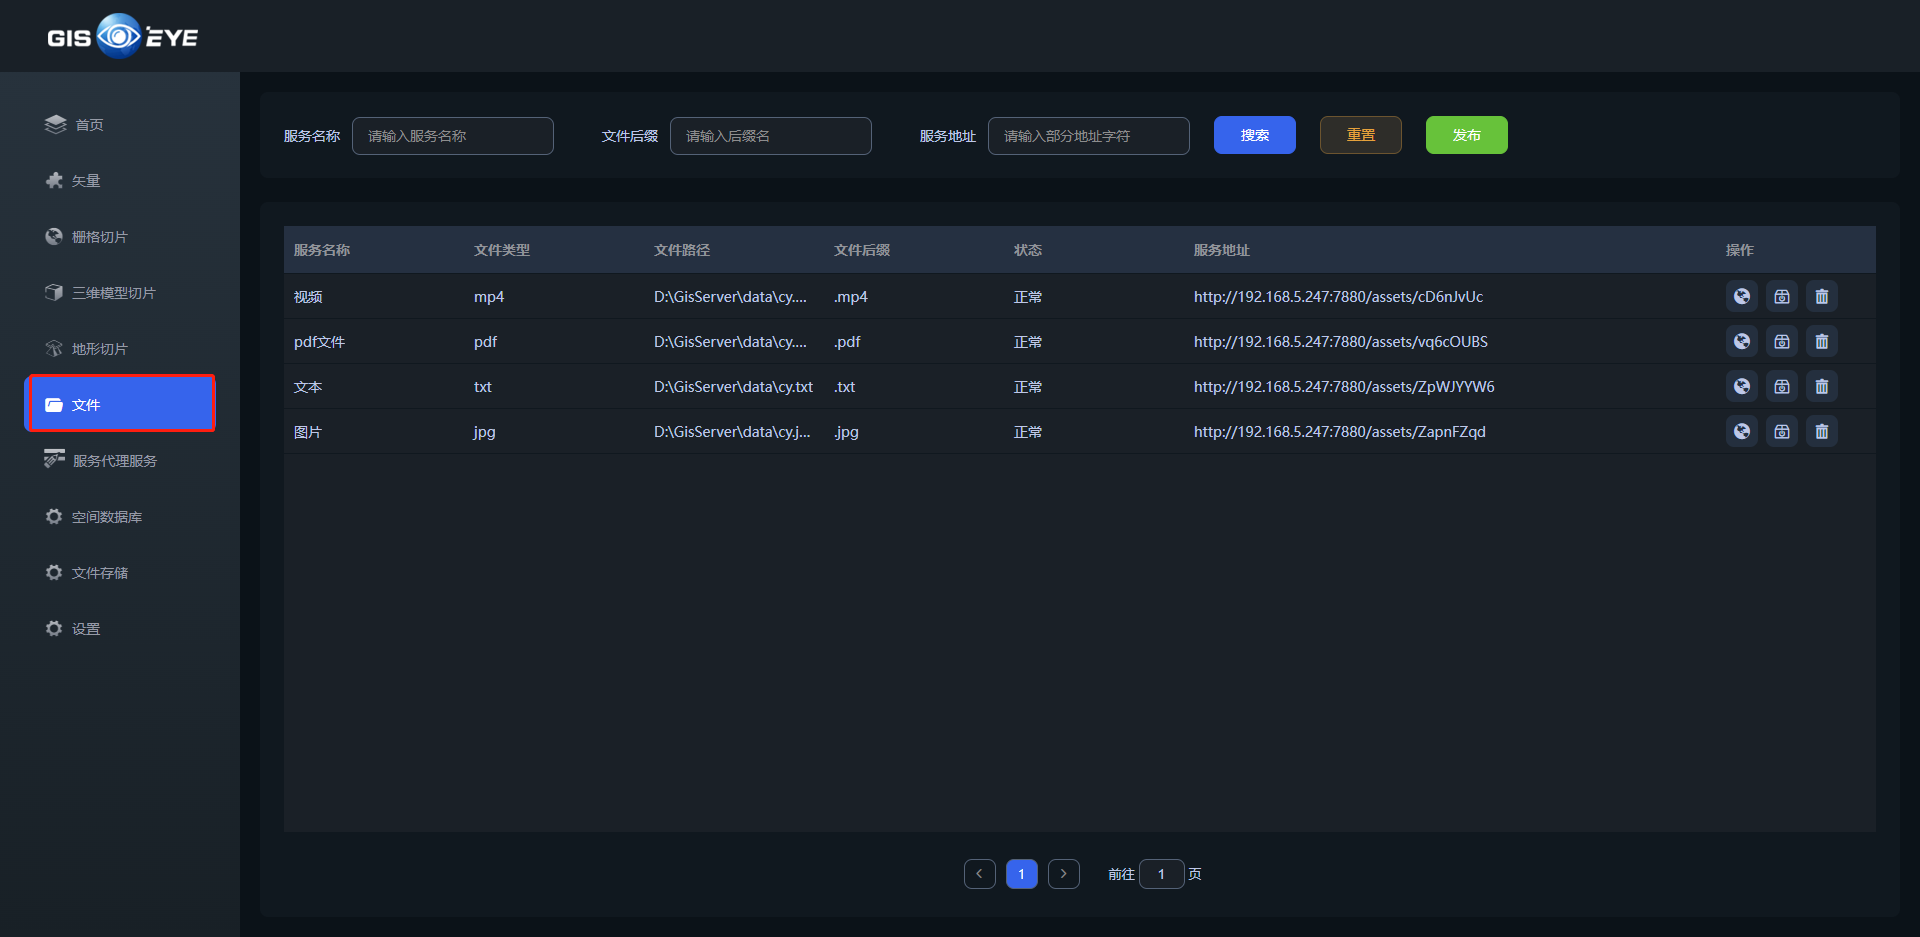This screenshot has height=937, width=1920.
Task: Open 三维模型切片 in the sidebar
Action: (x=120, y=292)
